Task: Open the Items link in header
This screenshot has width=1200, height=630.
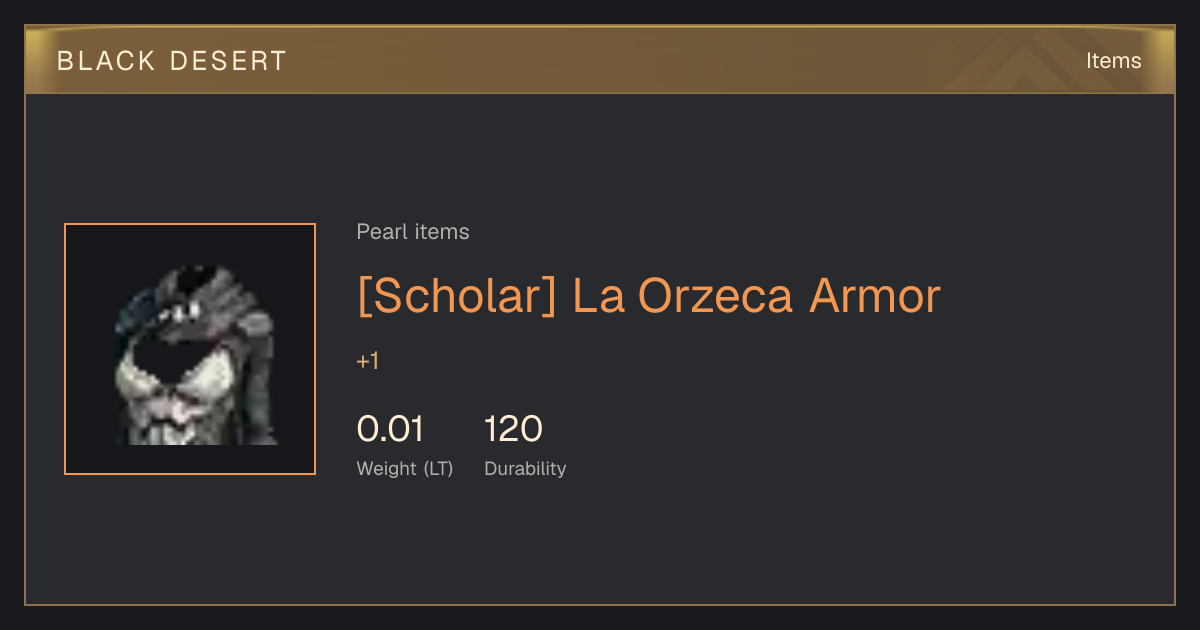Action: point(1114,61)
